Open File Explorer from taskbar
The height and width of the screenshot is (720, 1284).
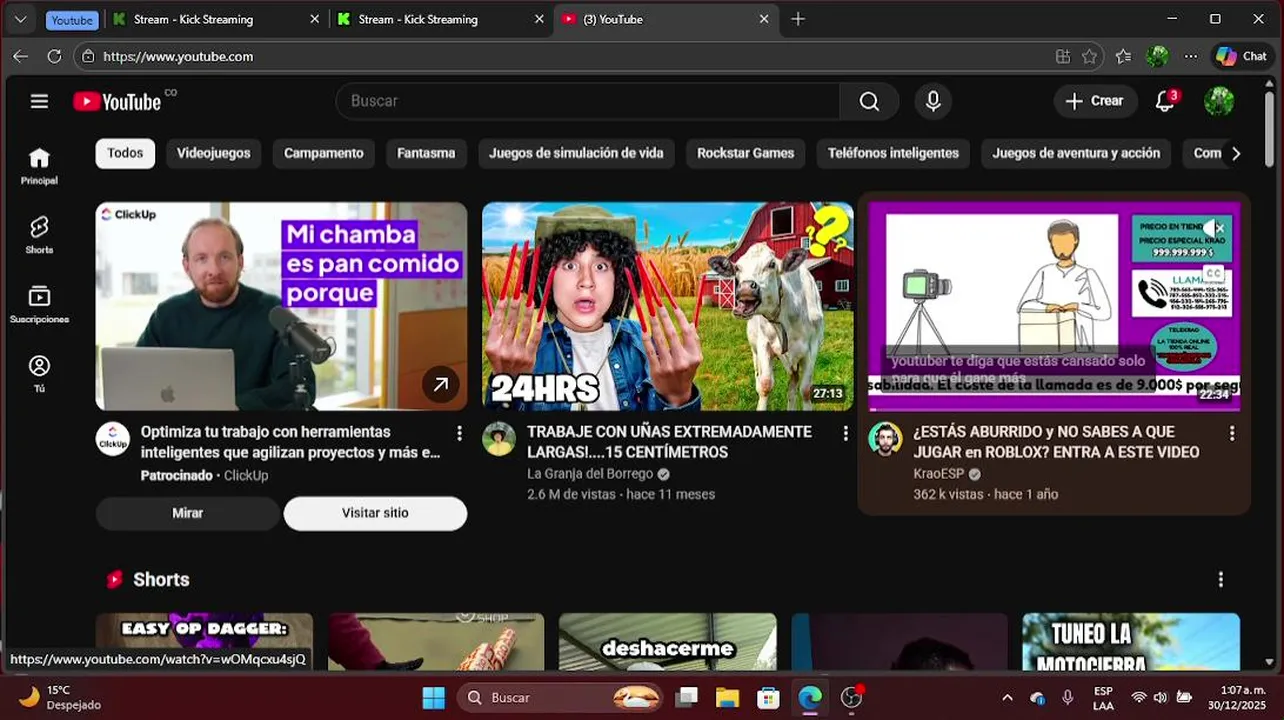click(x=727, y=698)
